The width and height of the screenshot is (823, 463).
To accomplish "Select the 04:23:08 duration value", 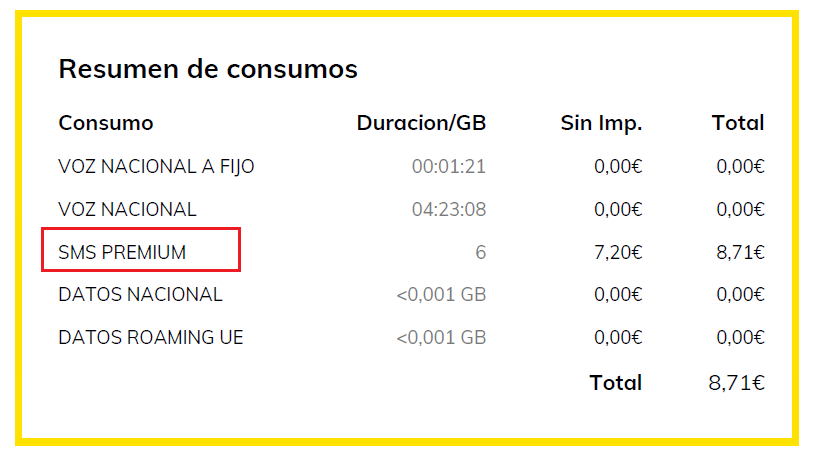I will [x=449, y=210].
